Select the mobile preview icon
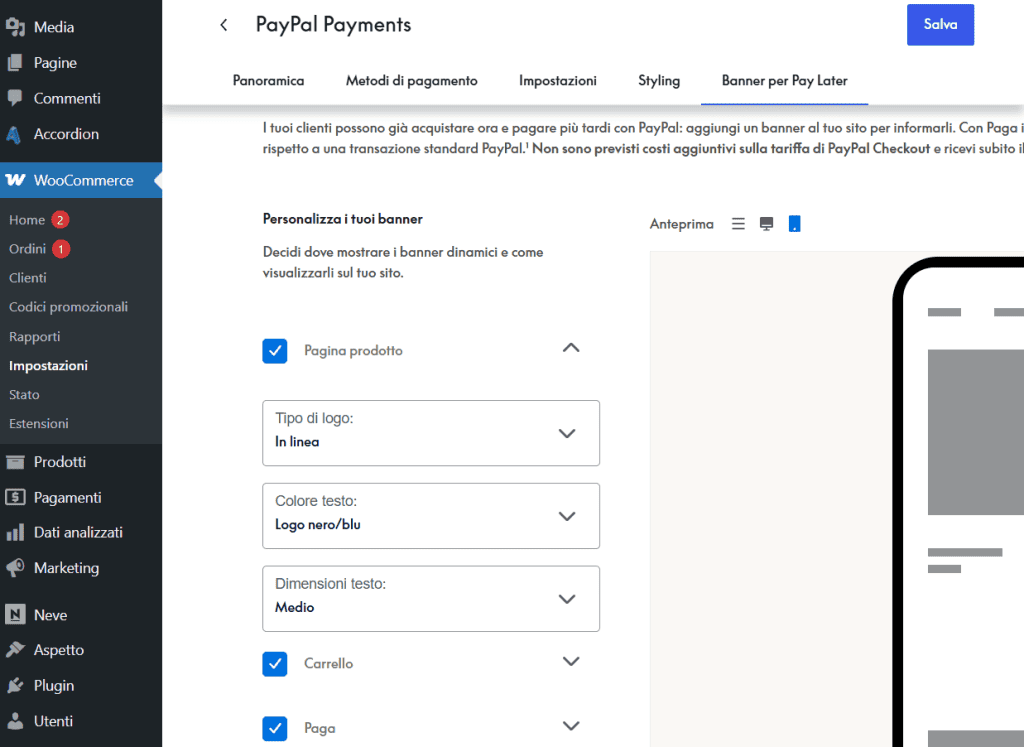 [794, 224]
